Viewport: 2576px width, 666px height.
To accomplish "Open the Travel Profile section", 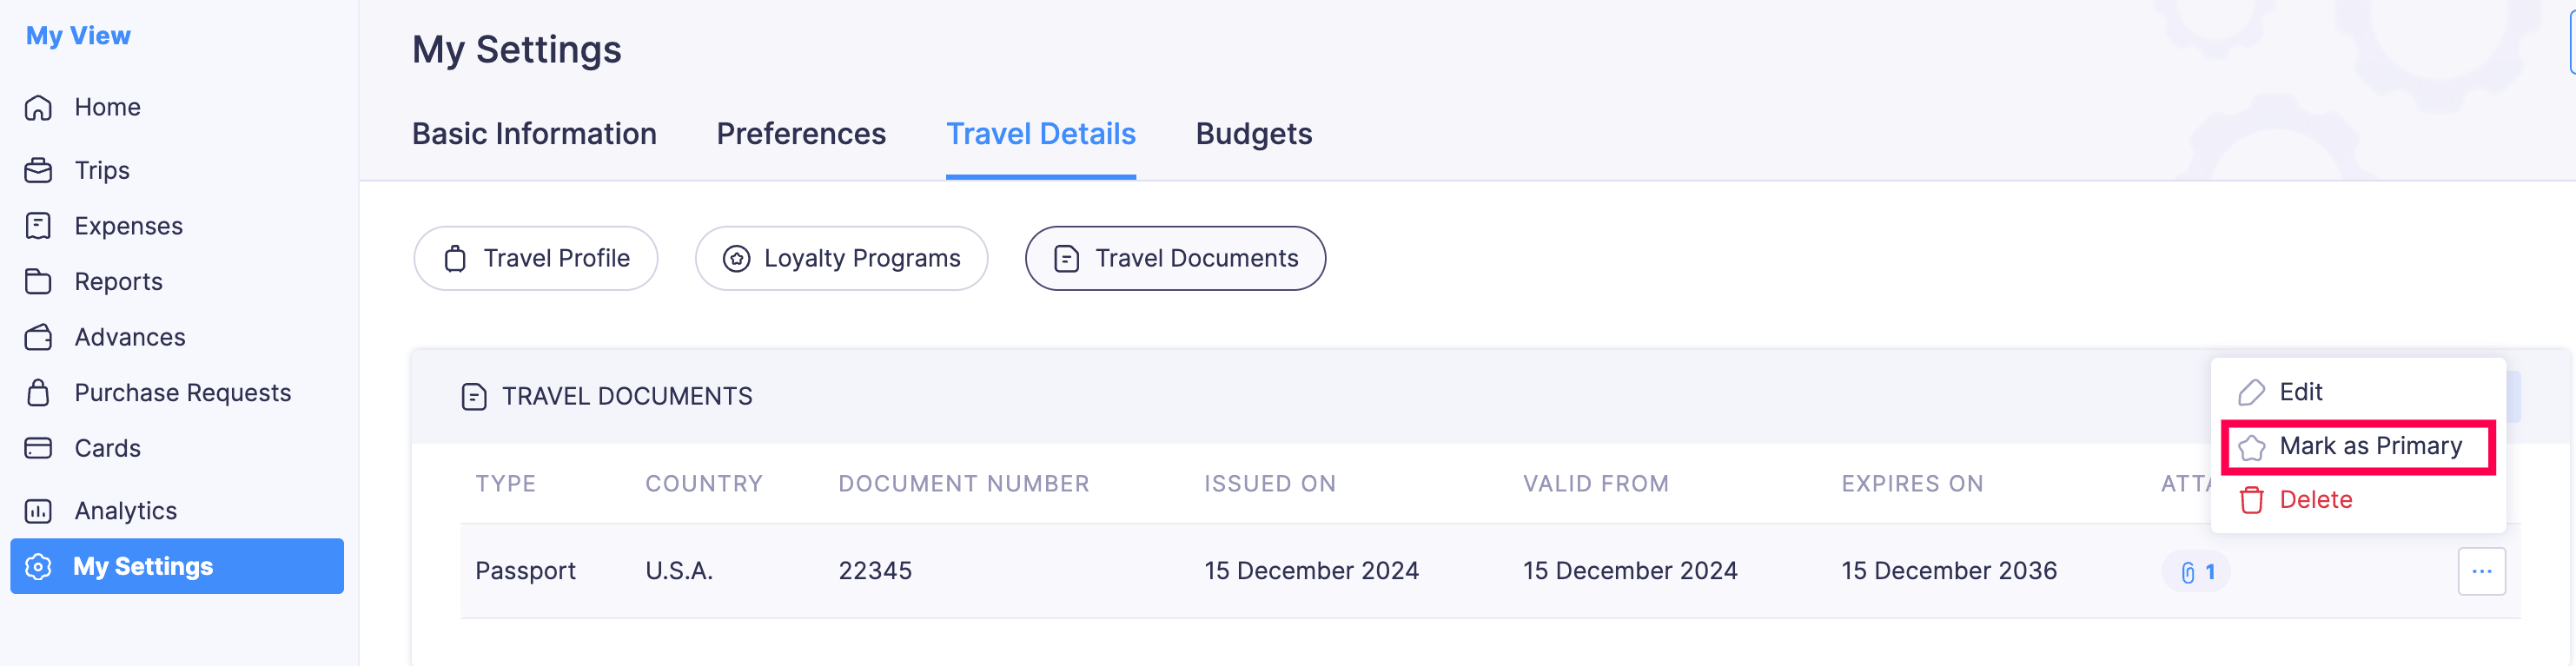I will click(535, 258).
